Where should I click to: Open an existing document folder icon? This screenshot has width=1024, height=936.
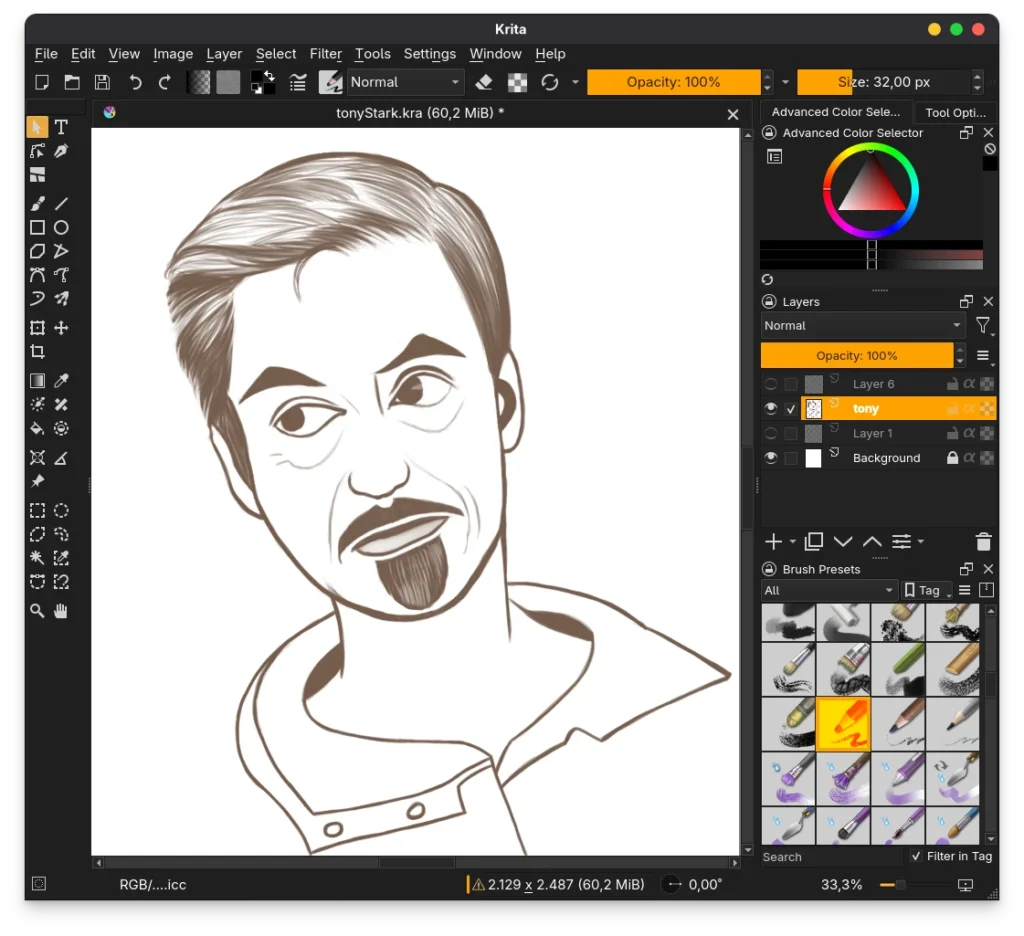coord(72,82)
